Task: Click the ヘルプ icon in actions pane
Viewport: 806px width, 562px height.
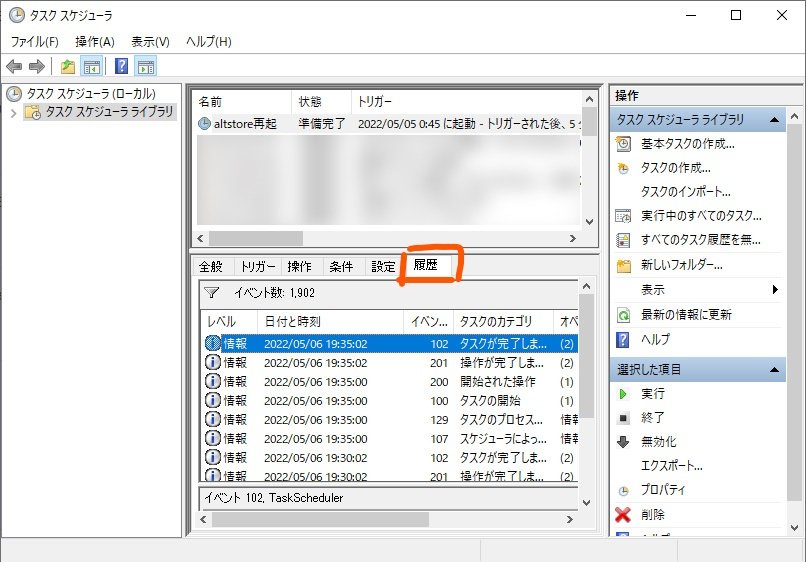Action: click(623, 339)
